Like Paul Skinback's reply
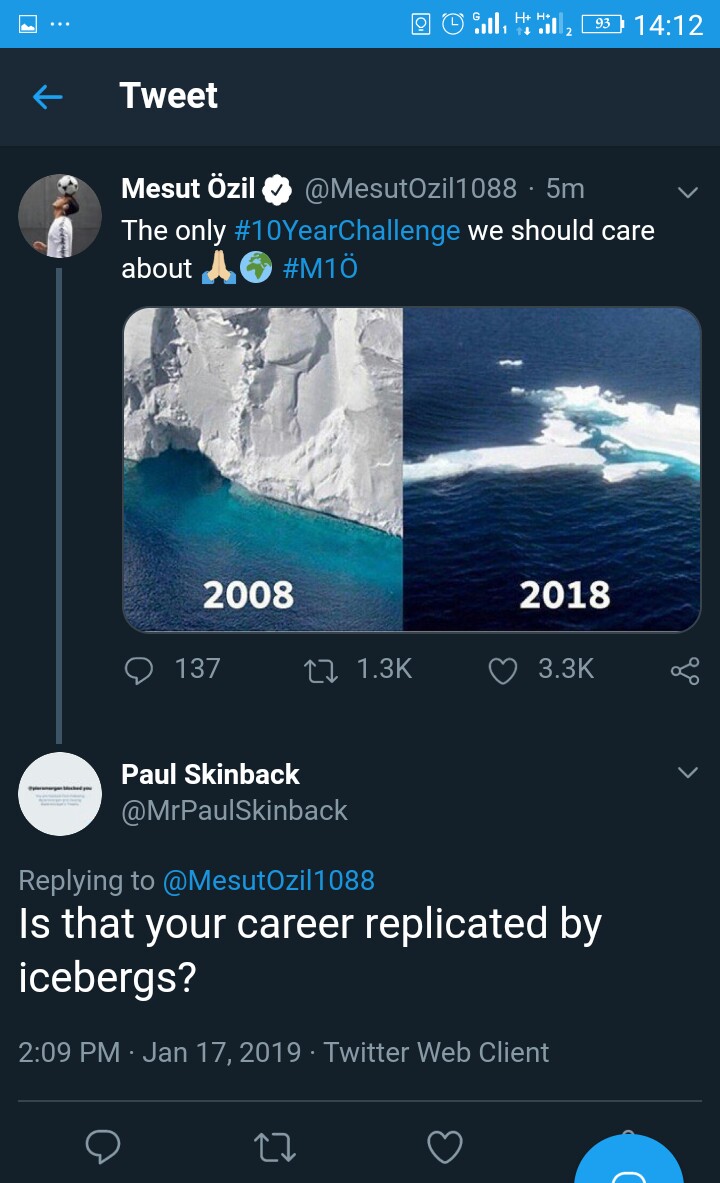 (x=445, y=1148)
